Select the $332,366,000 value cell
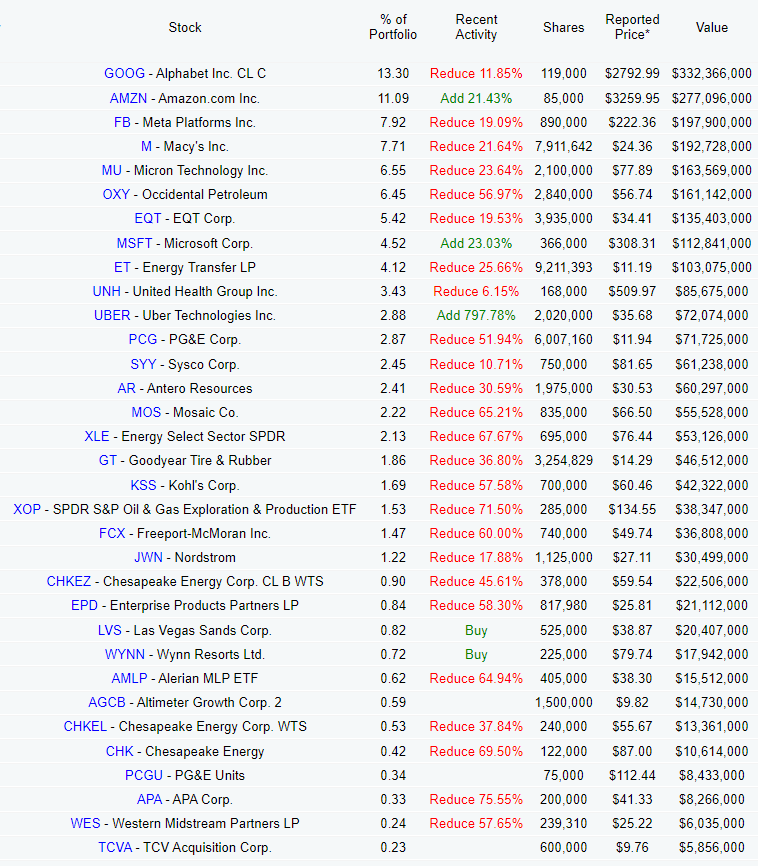760x866 pixels. [711, 73]
